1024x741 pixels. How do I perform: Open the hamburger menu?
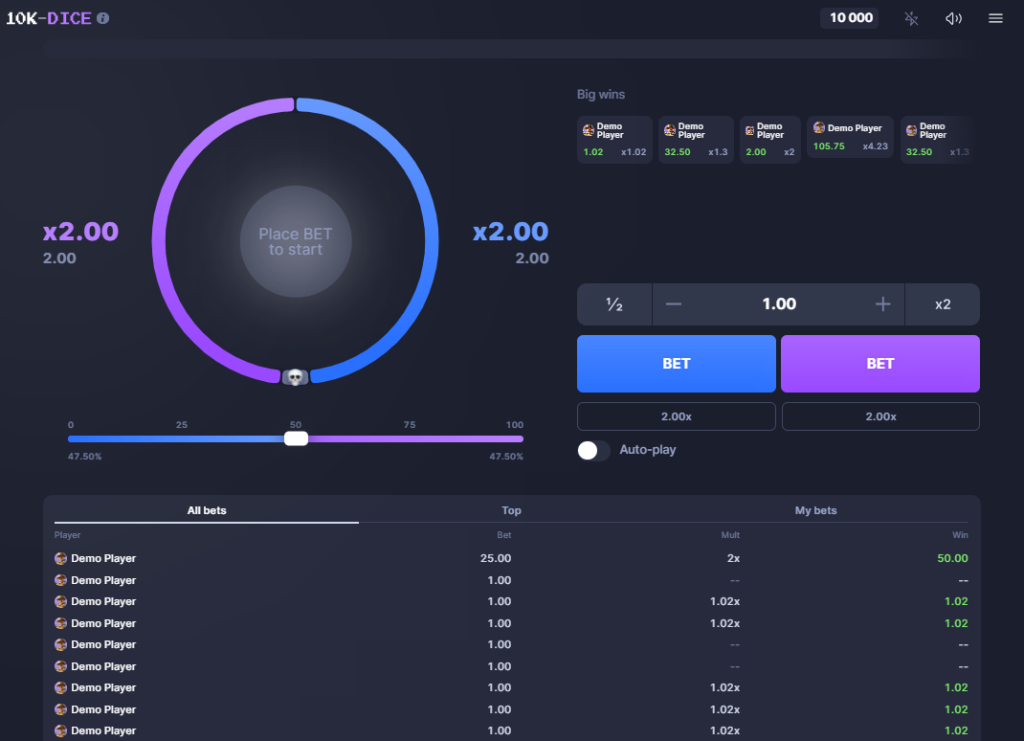pyautogui.click(x=994, y=17)
